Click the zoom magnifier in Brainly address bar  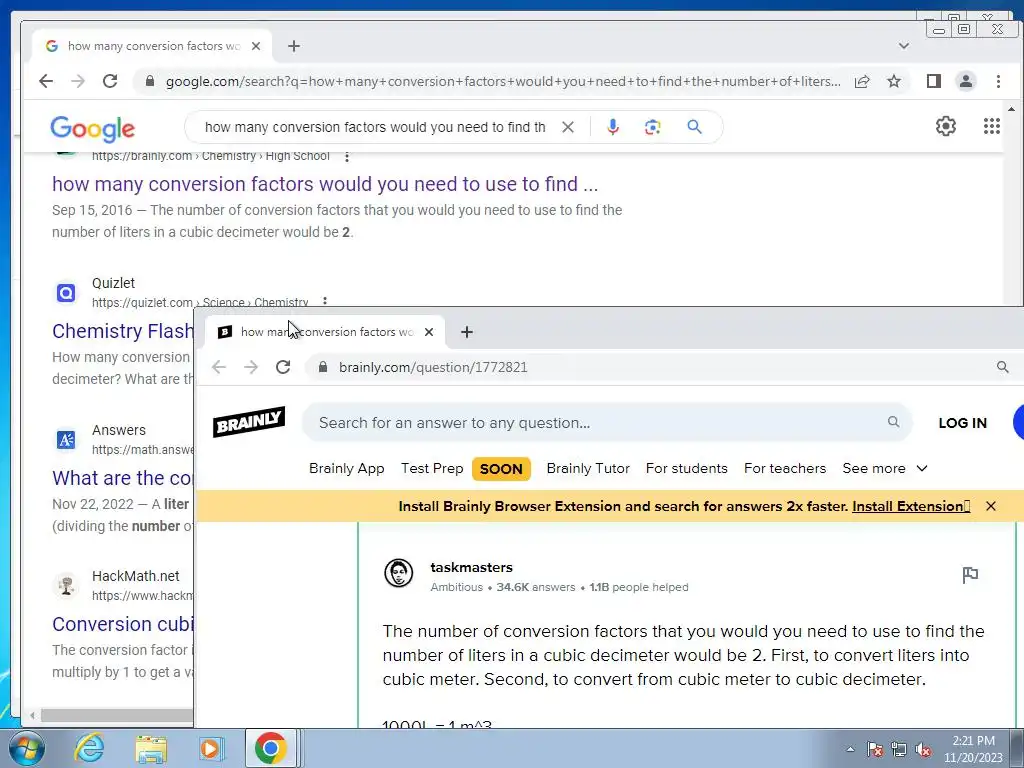(1002, 367)
